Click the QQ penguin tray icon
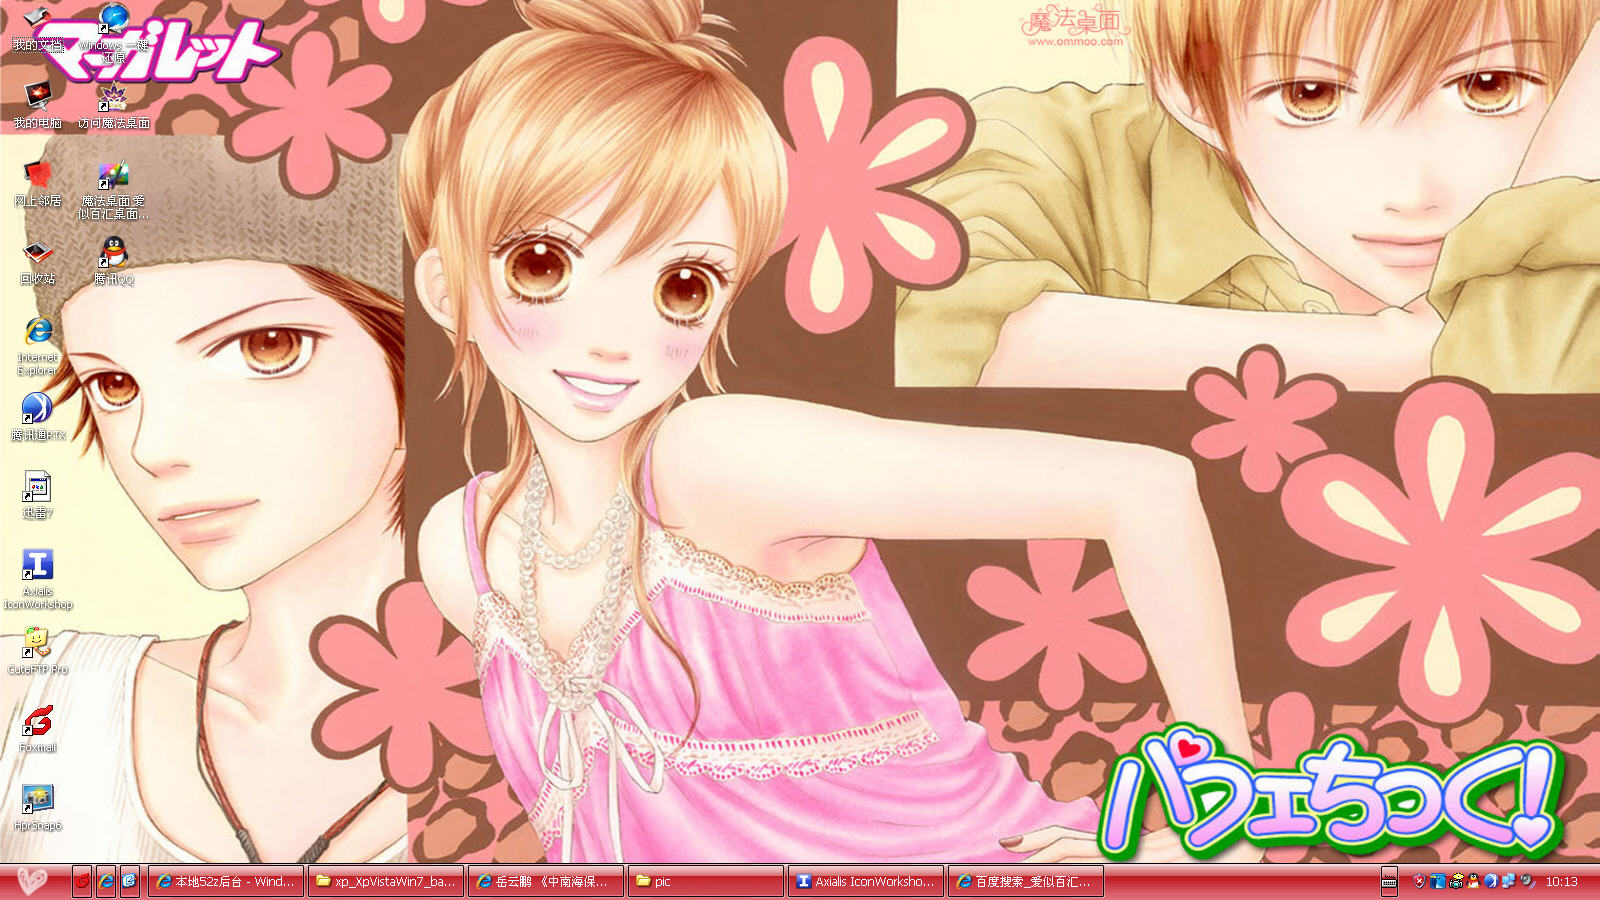The height and width of the screenshot is (900, 1600). coord(1474,881)
